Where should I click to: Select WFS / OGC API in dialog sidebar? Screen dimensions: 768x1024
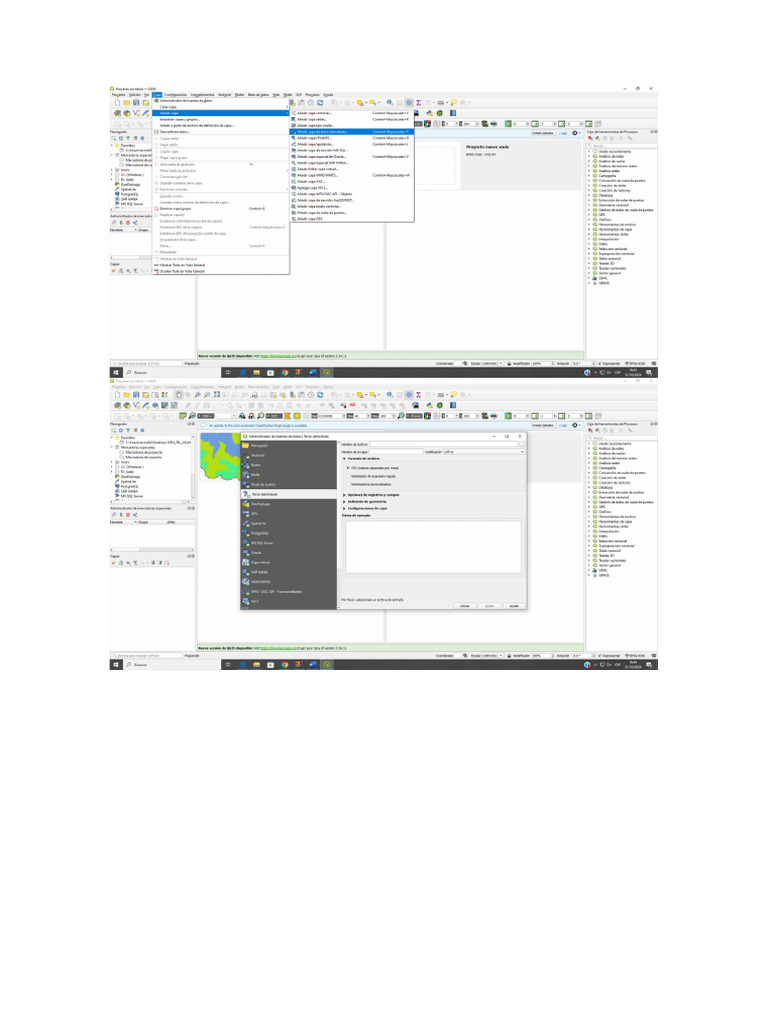289,592
